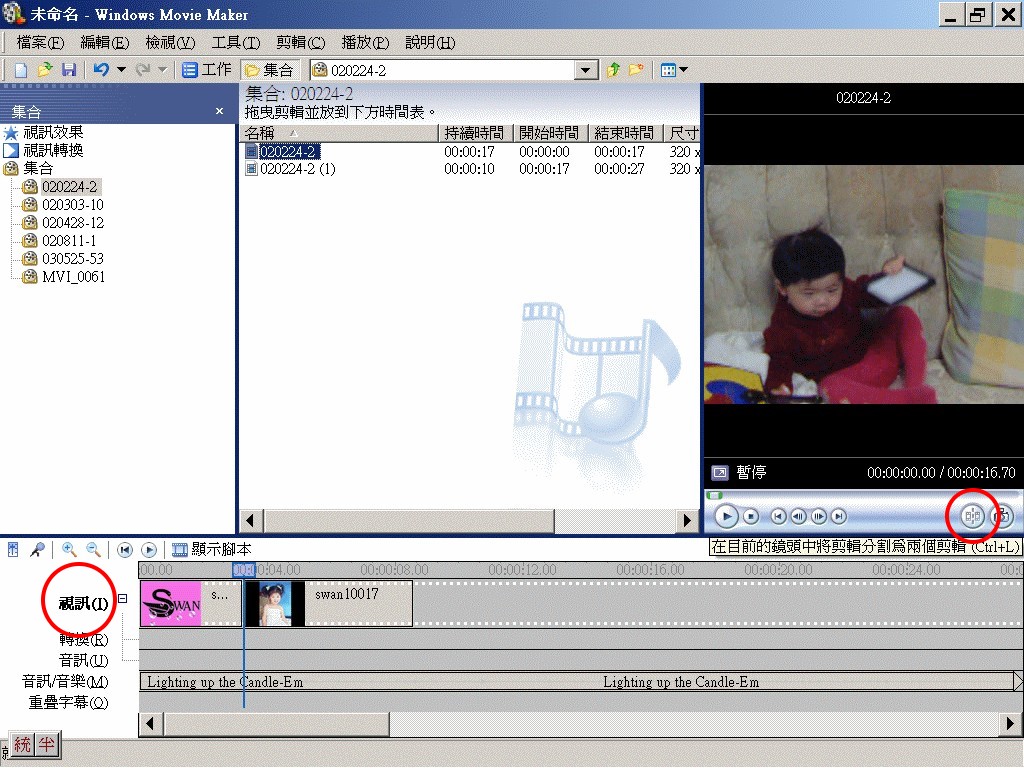This screenshot has width=1024, height=768.
Task: Toggle the 集合 collections pane button
Action: (270, 70)
